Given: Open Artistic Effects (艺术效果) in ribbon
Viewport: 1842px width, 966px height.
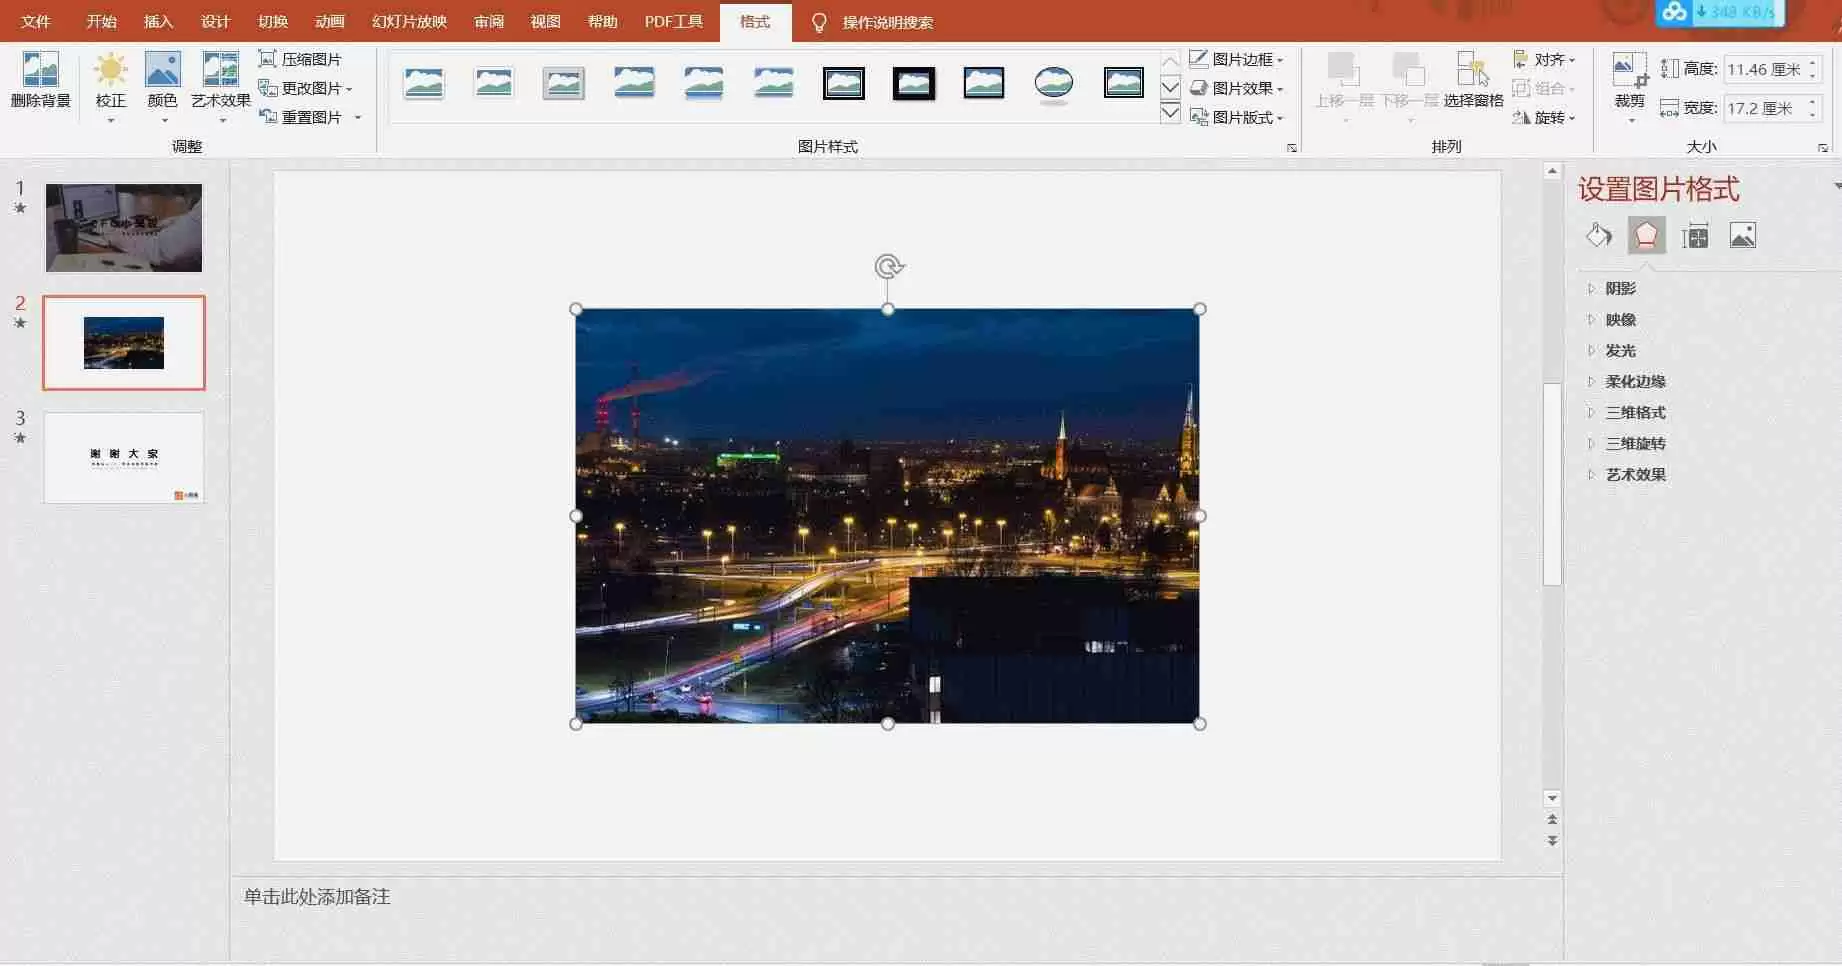Looking at the screenshot, I should point(220,80).
